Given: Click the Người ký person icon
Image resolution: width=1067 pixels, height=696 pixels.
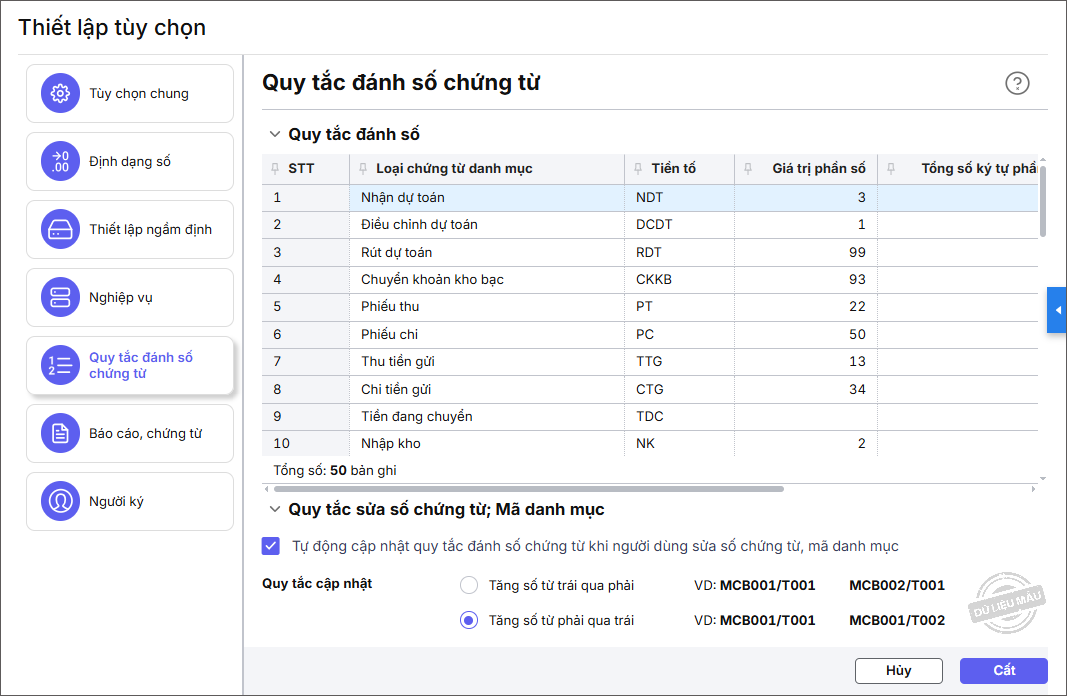Looking at the screenshot, I should point(60,502).
